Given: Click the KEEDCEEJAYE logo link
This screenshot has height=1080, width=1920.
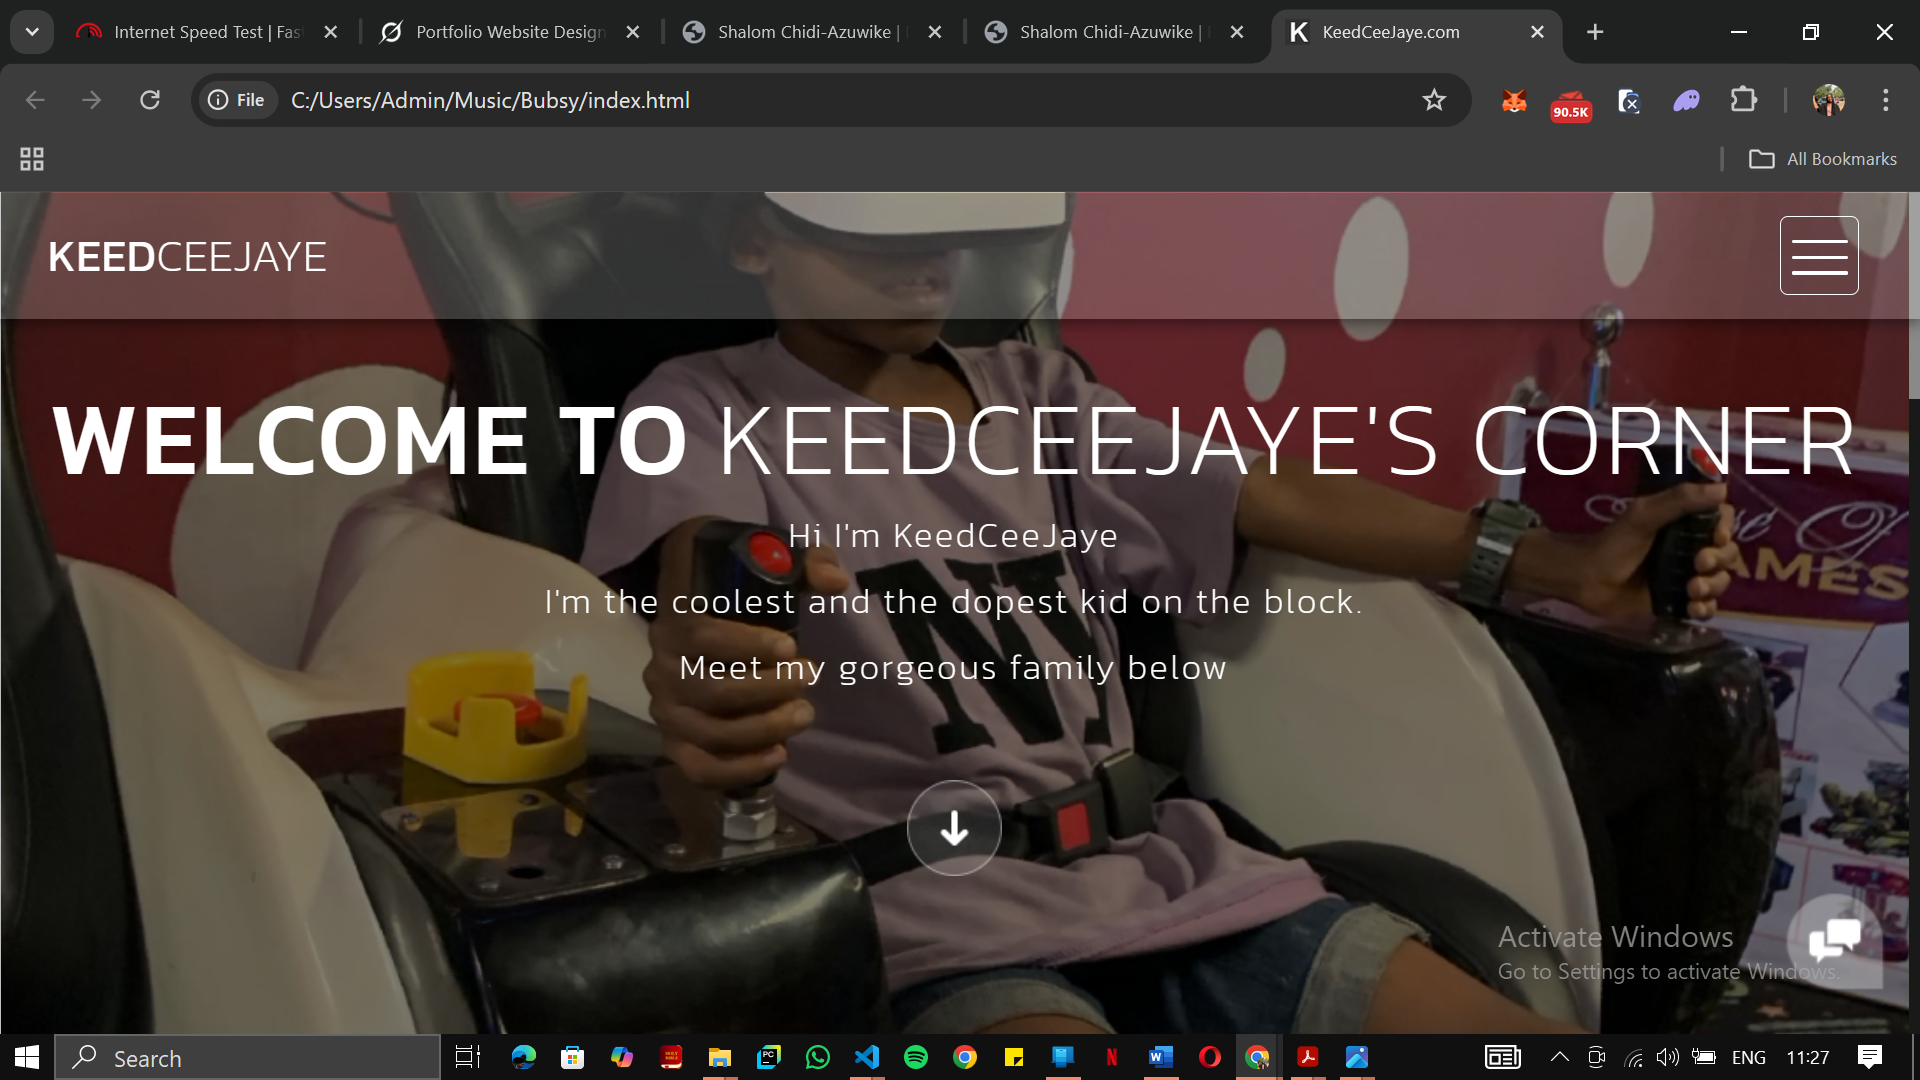Looking at the screenshot, I should click(x=187, y=257).
